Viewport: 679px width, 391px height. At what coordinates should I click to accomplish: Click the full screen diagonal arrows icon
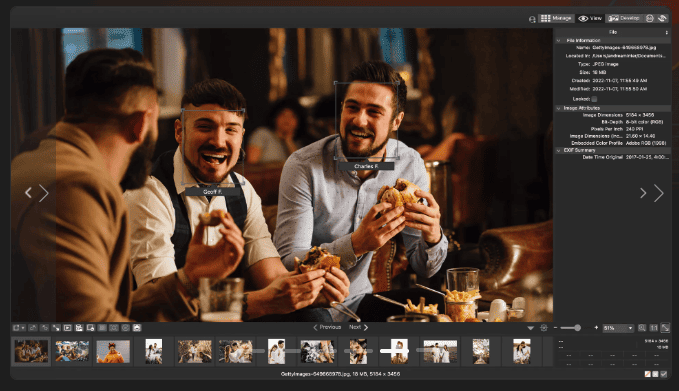pyautogui.click(x=56, y=328)
